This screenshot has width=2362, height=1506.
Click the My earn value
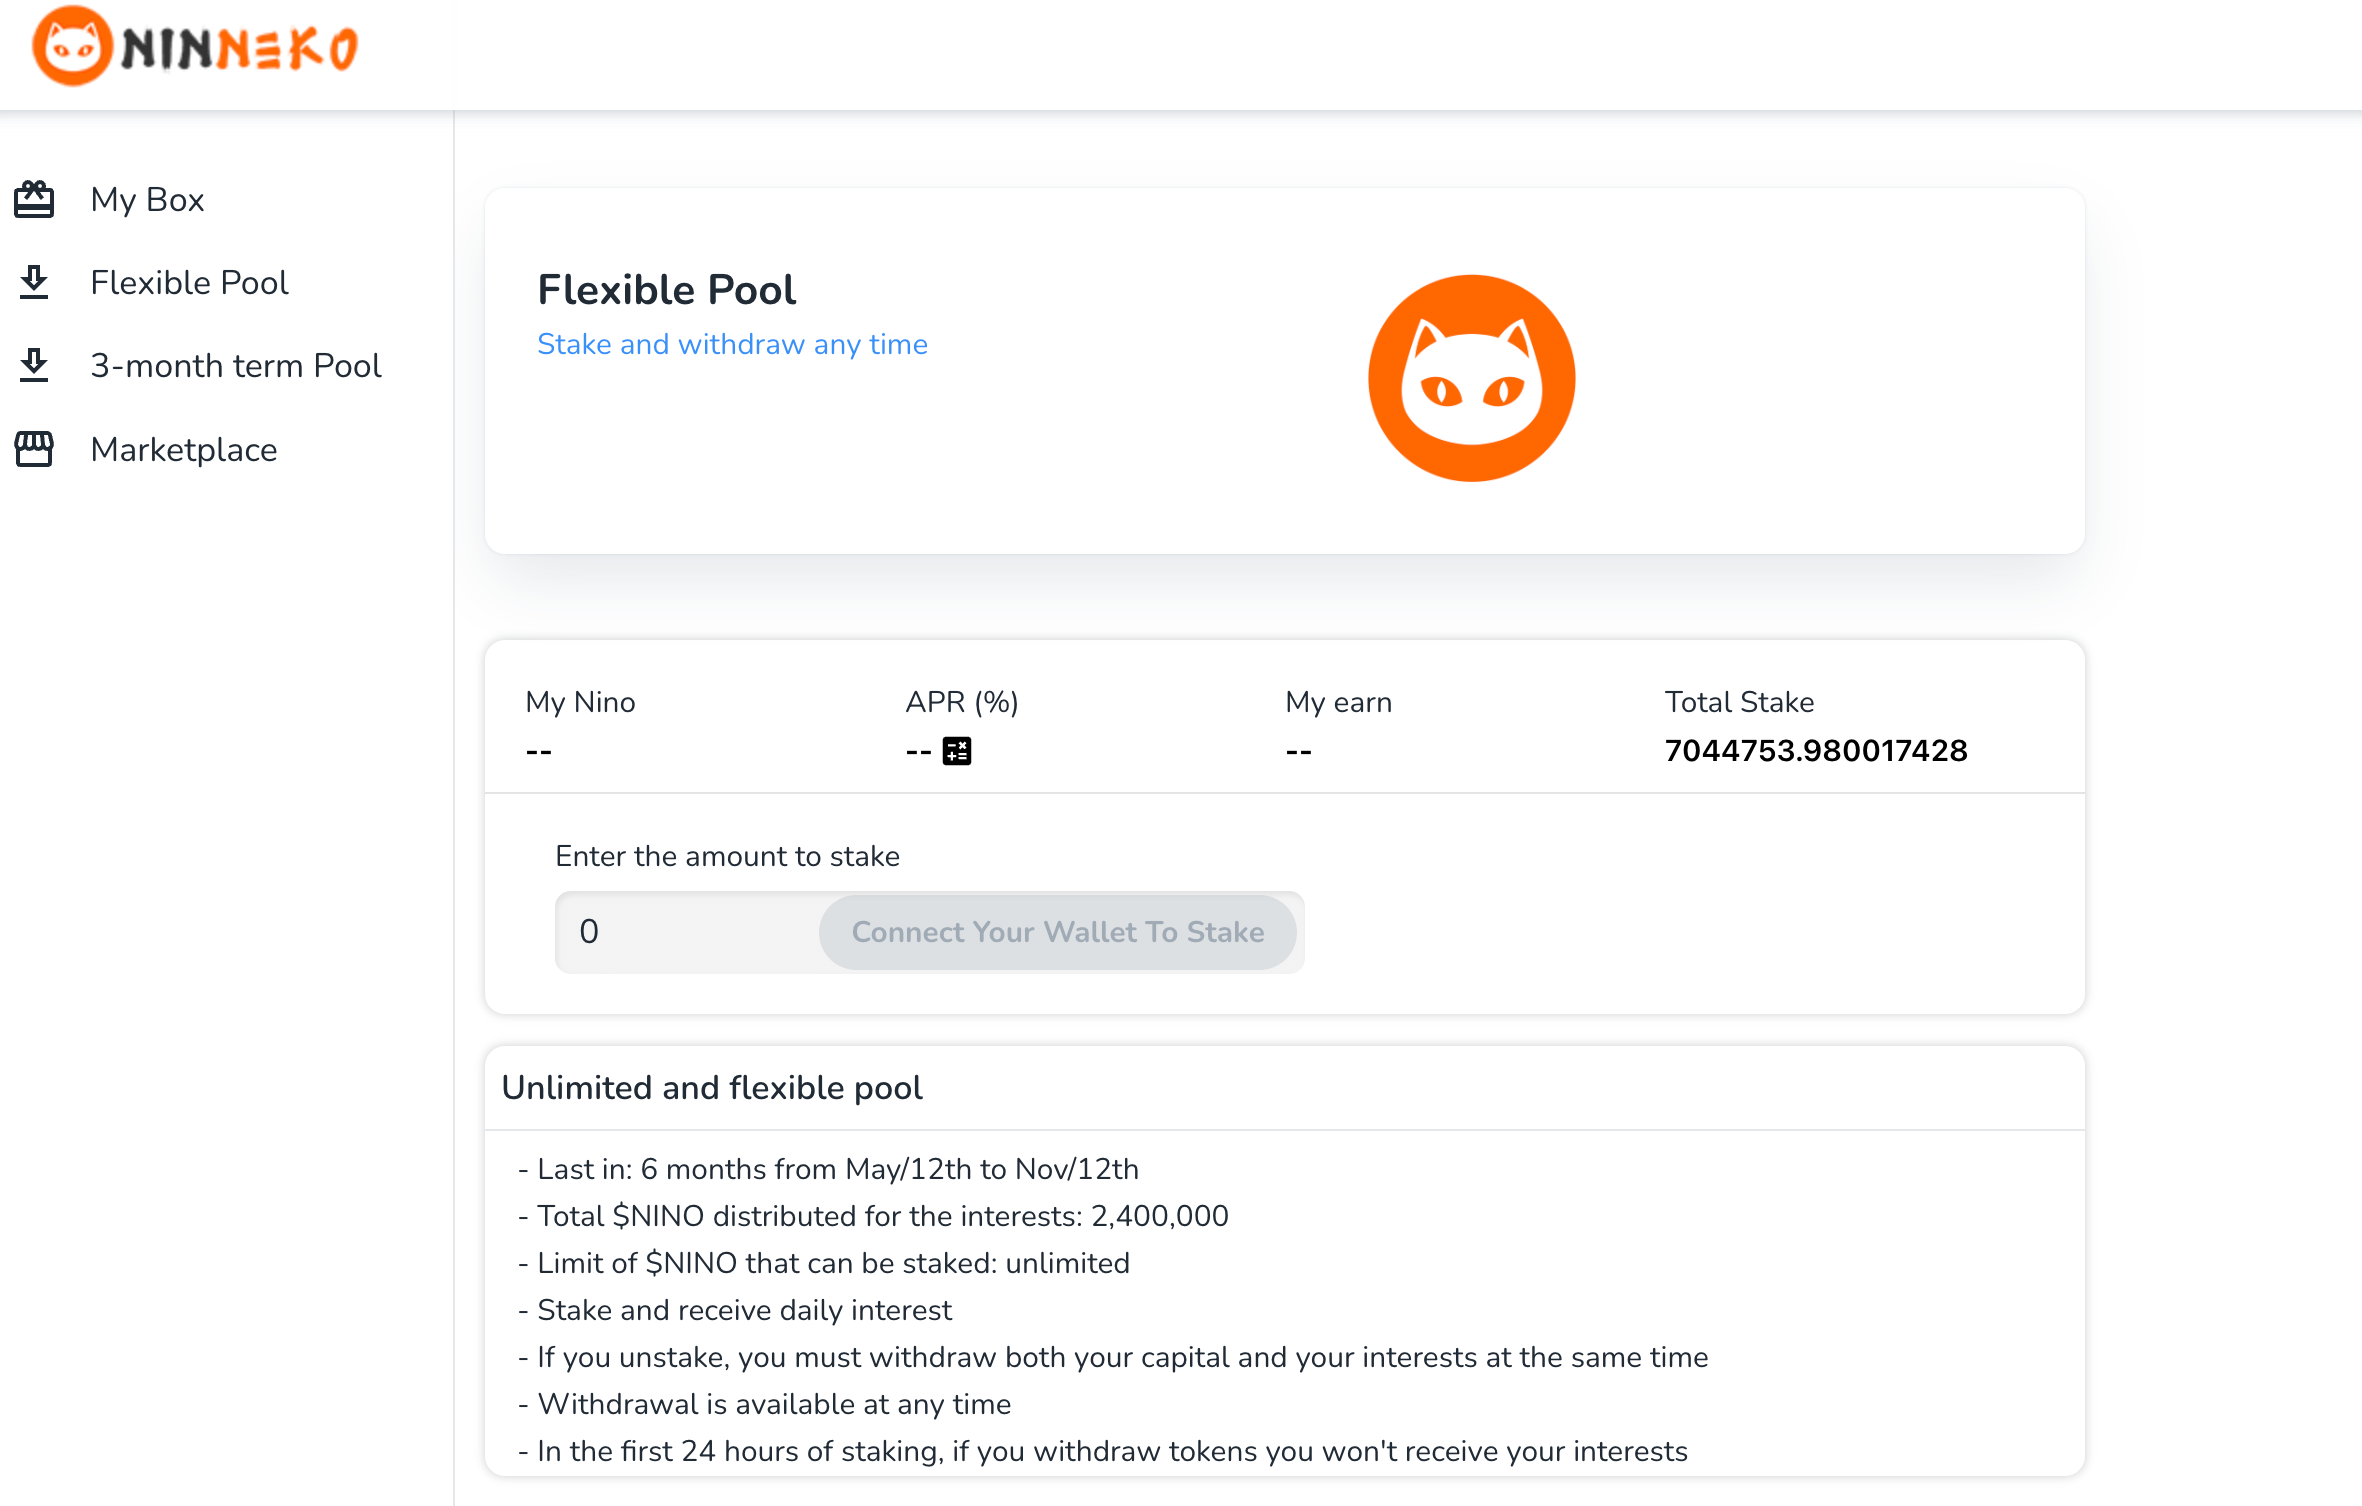[x=1299, y=751]
